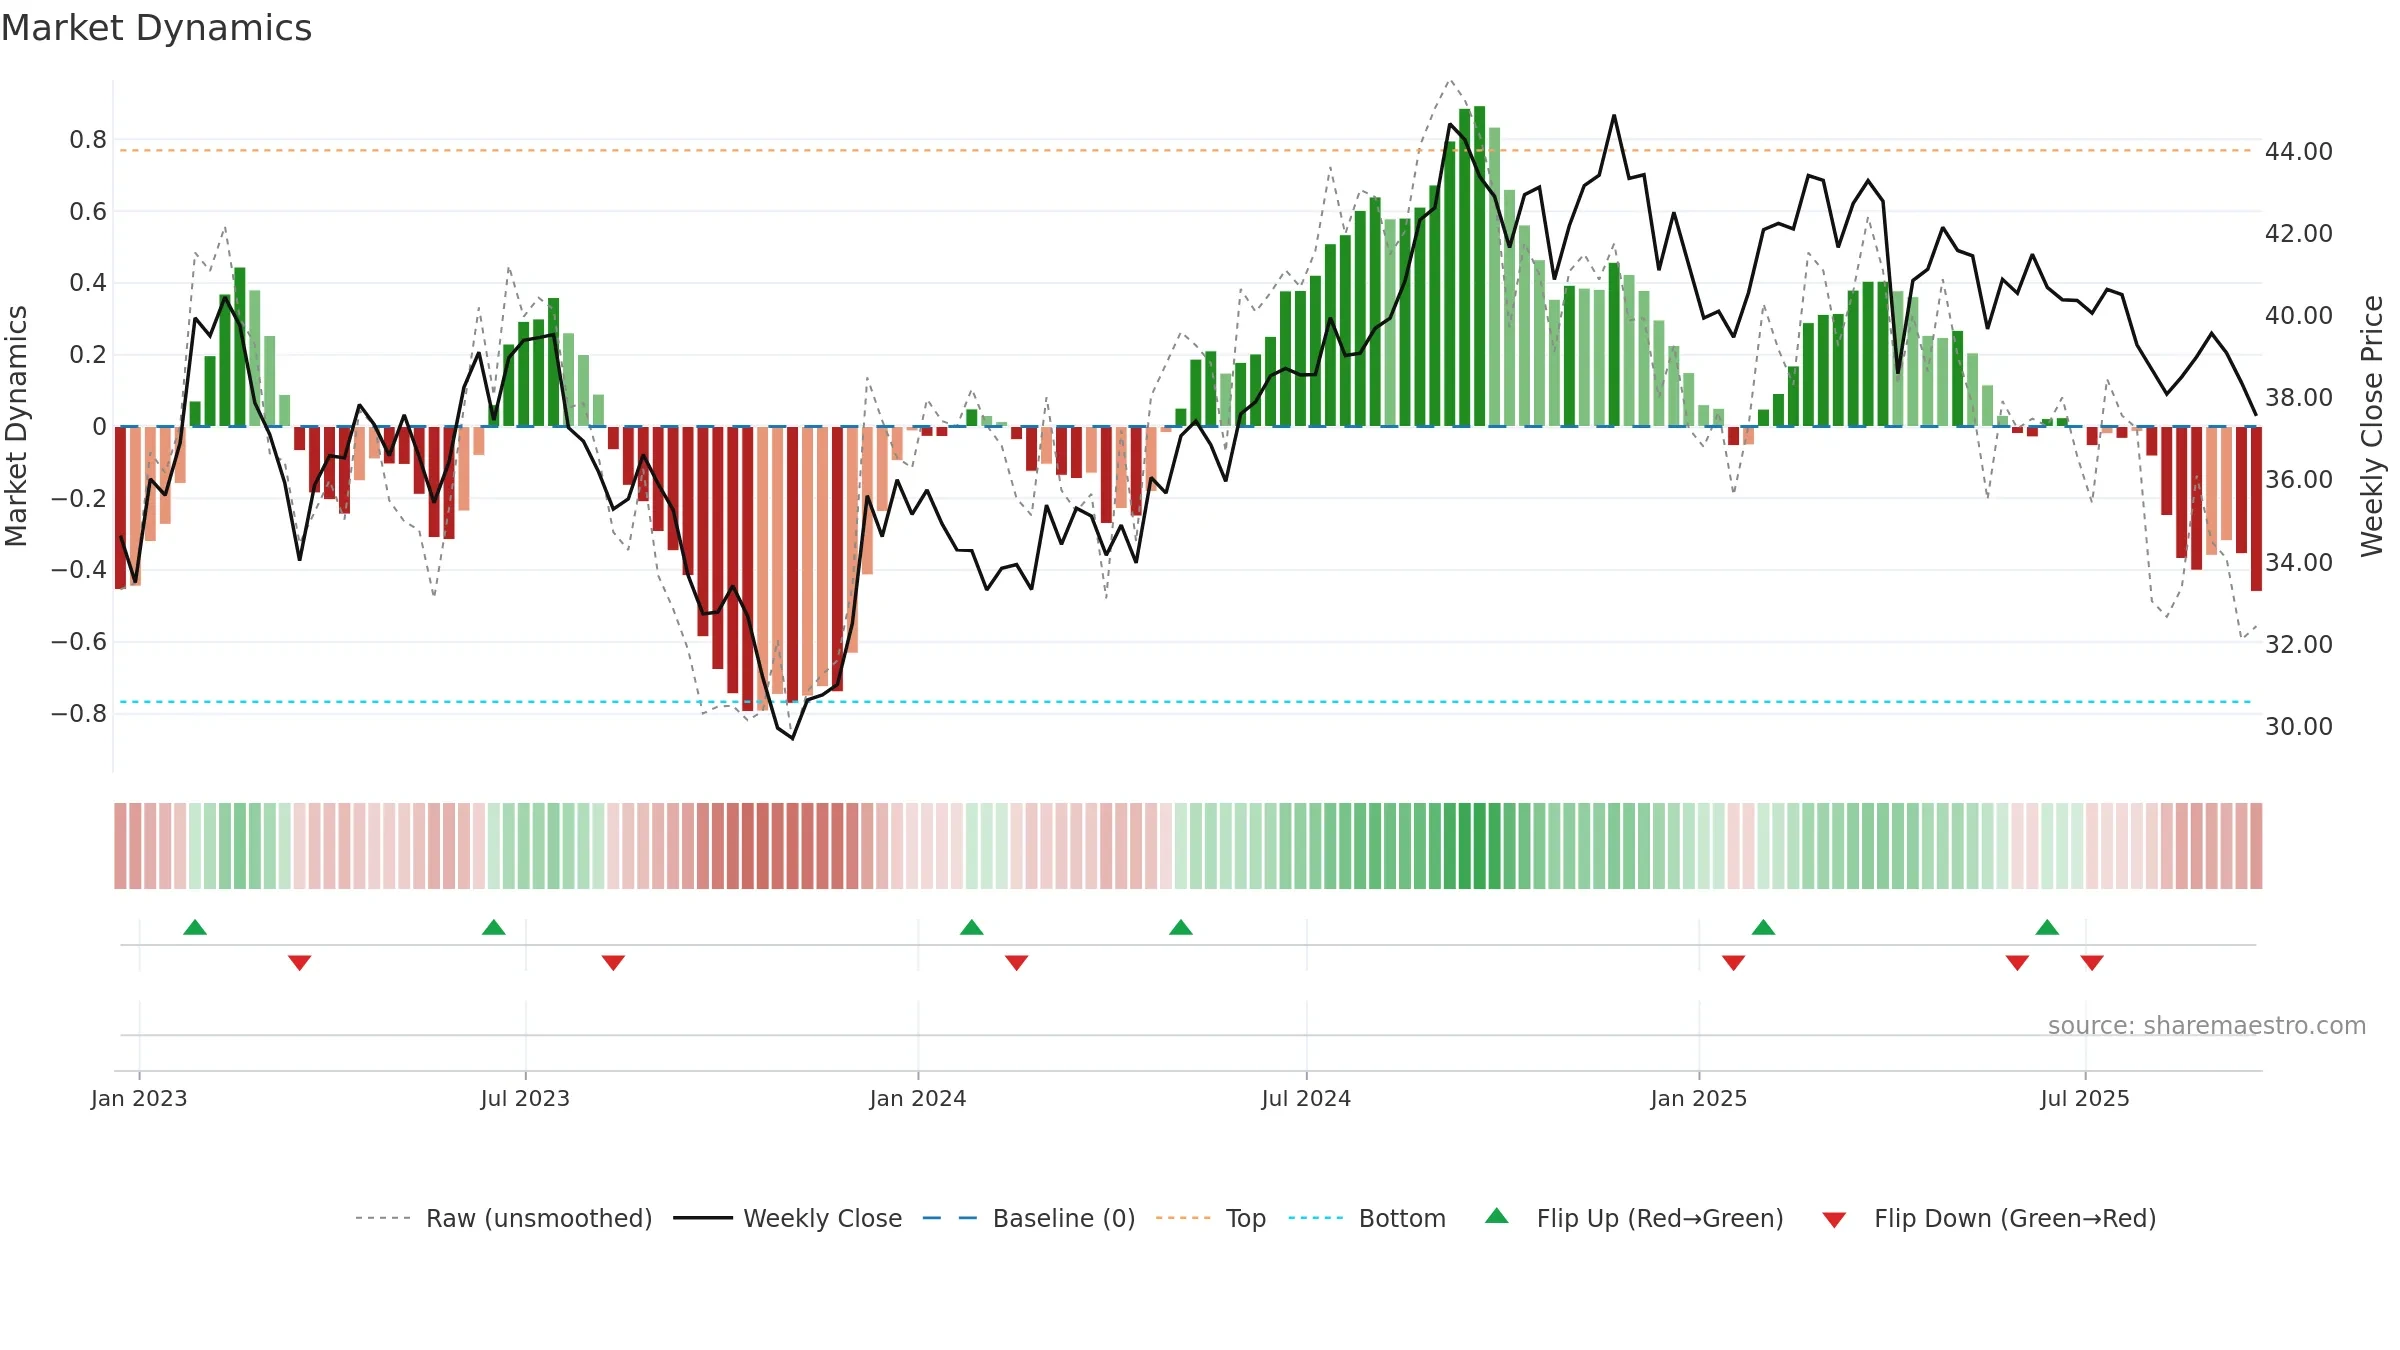Screen dimensions: 2400x1350
Task: Click the '34.00' right axis price label
Action: pos(2299,563)
